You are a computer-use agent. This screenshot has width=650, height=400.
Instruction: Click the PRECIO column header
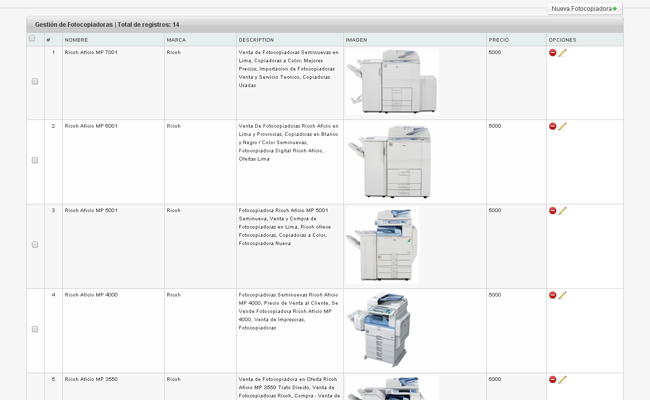(x=499, y=40)
